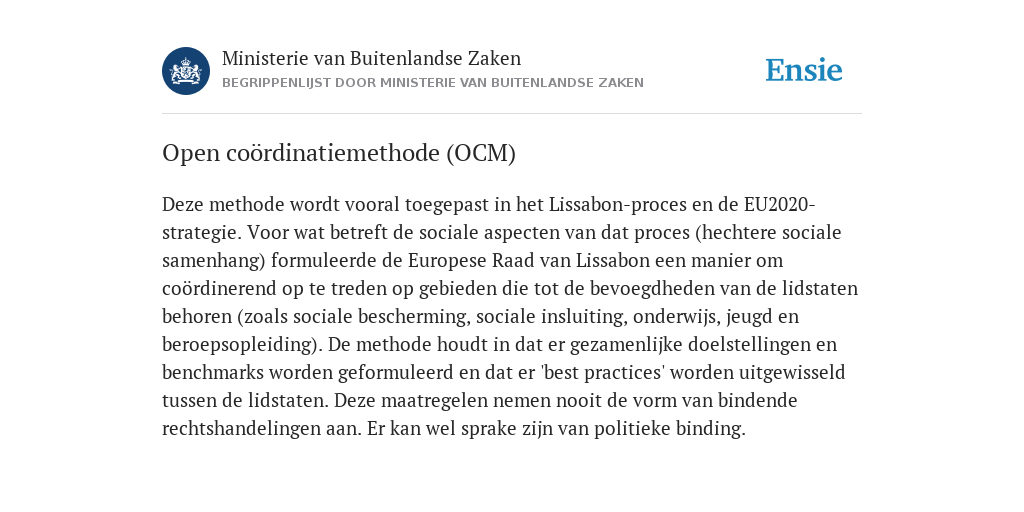Click the "EU2020-" text at line end
The height and width of the screenshot is (512, 1024).
tap(780, 204)
